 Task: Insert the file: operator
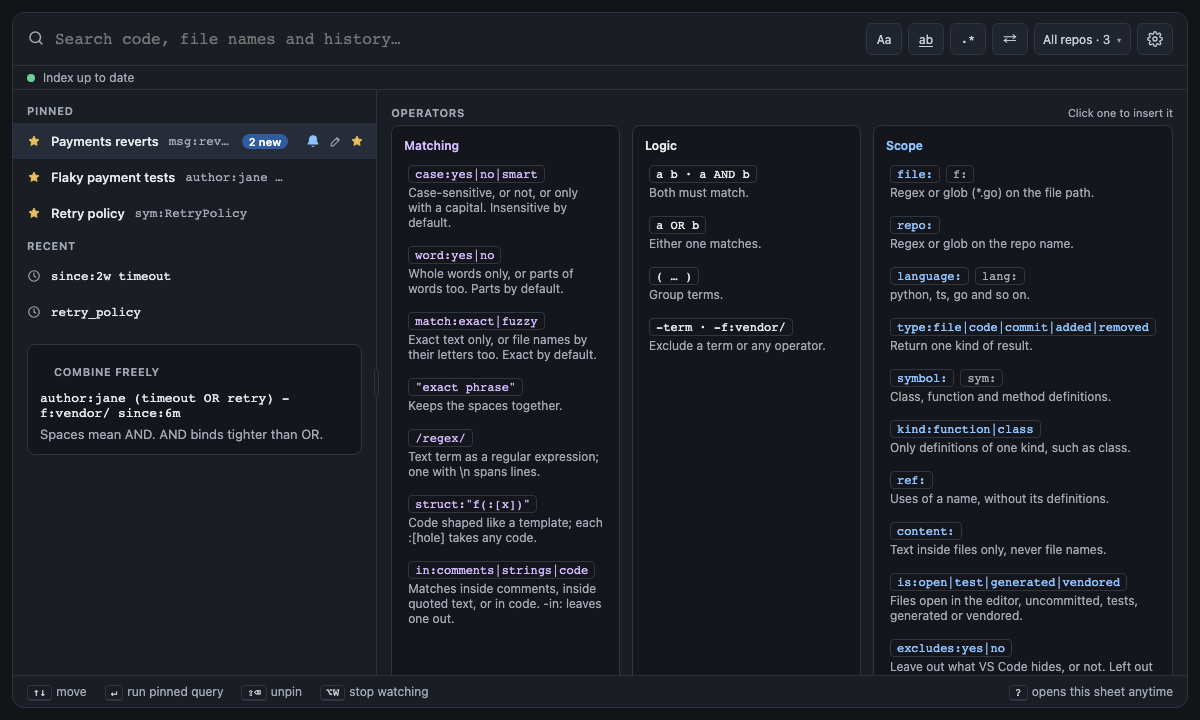[x=915, y=174]
